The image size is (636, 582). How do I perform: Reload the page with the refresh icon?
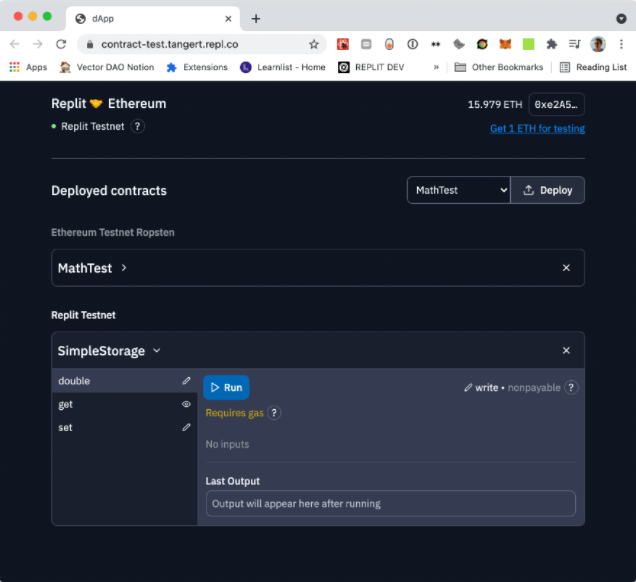61,44
